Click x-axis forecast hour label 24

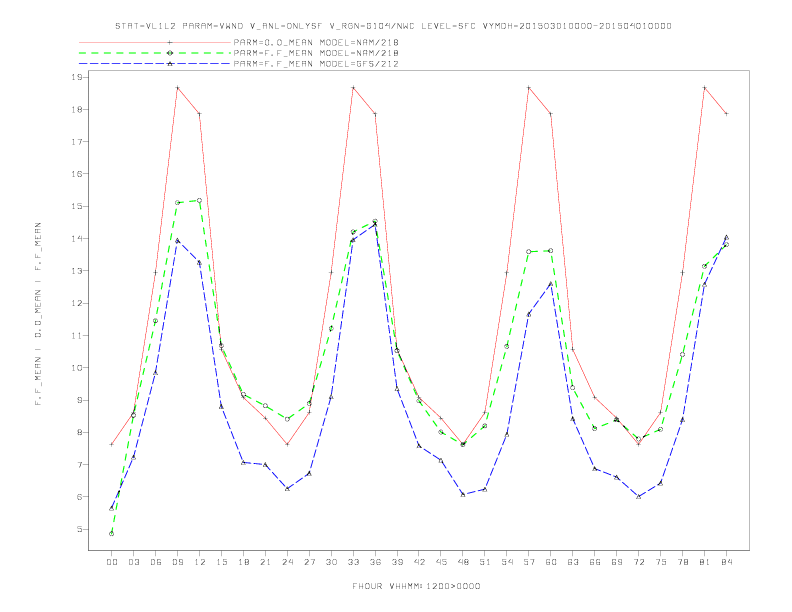[x=287, y=562]
